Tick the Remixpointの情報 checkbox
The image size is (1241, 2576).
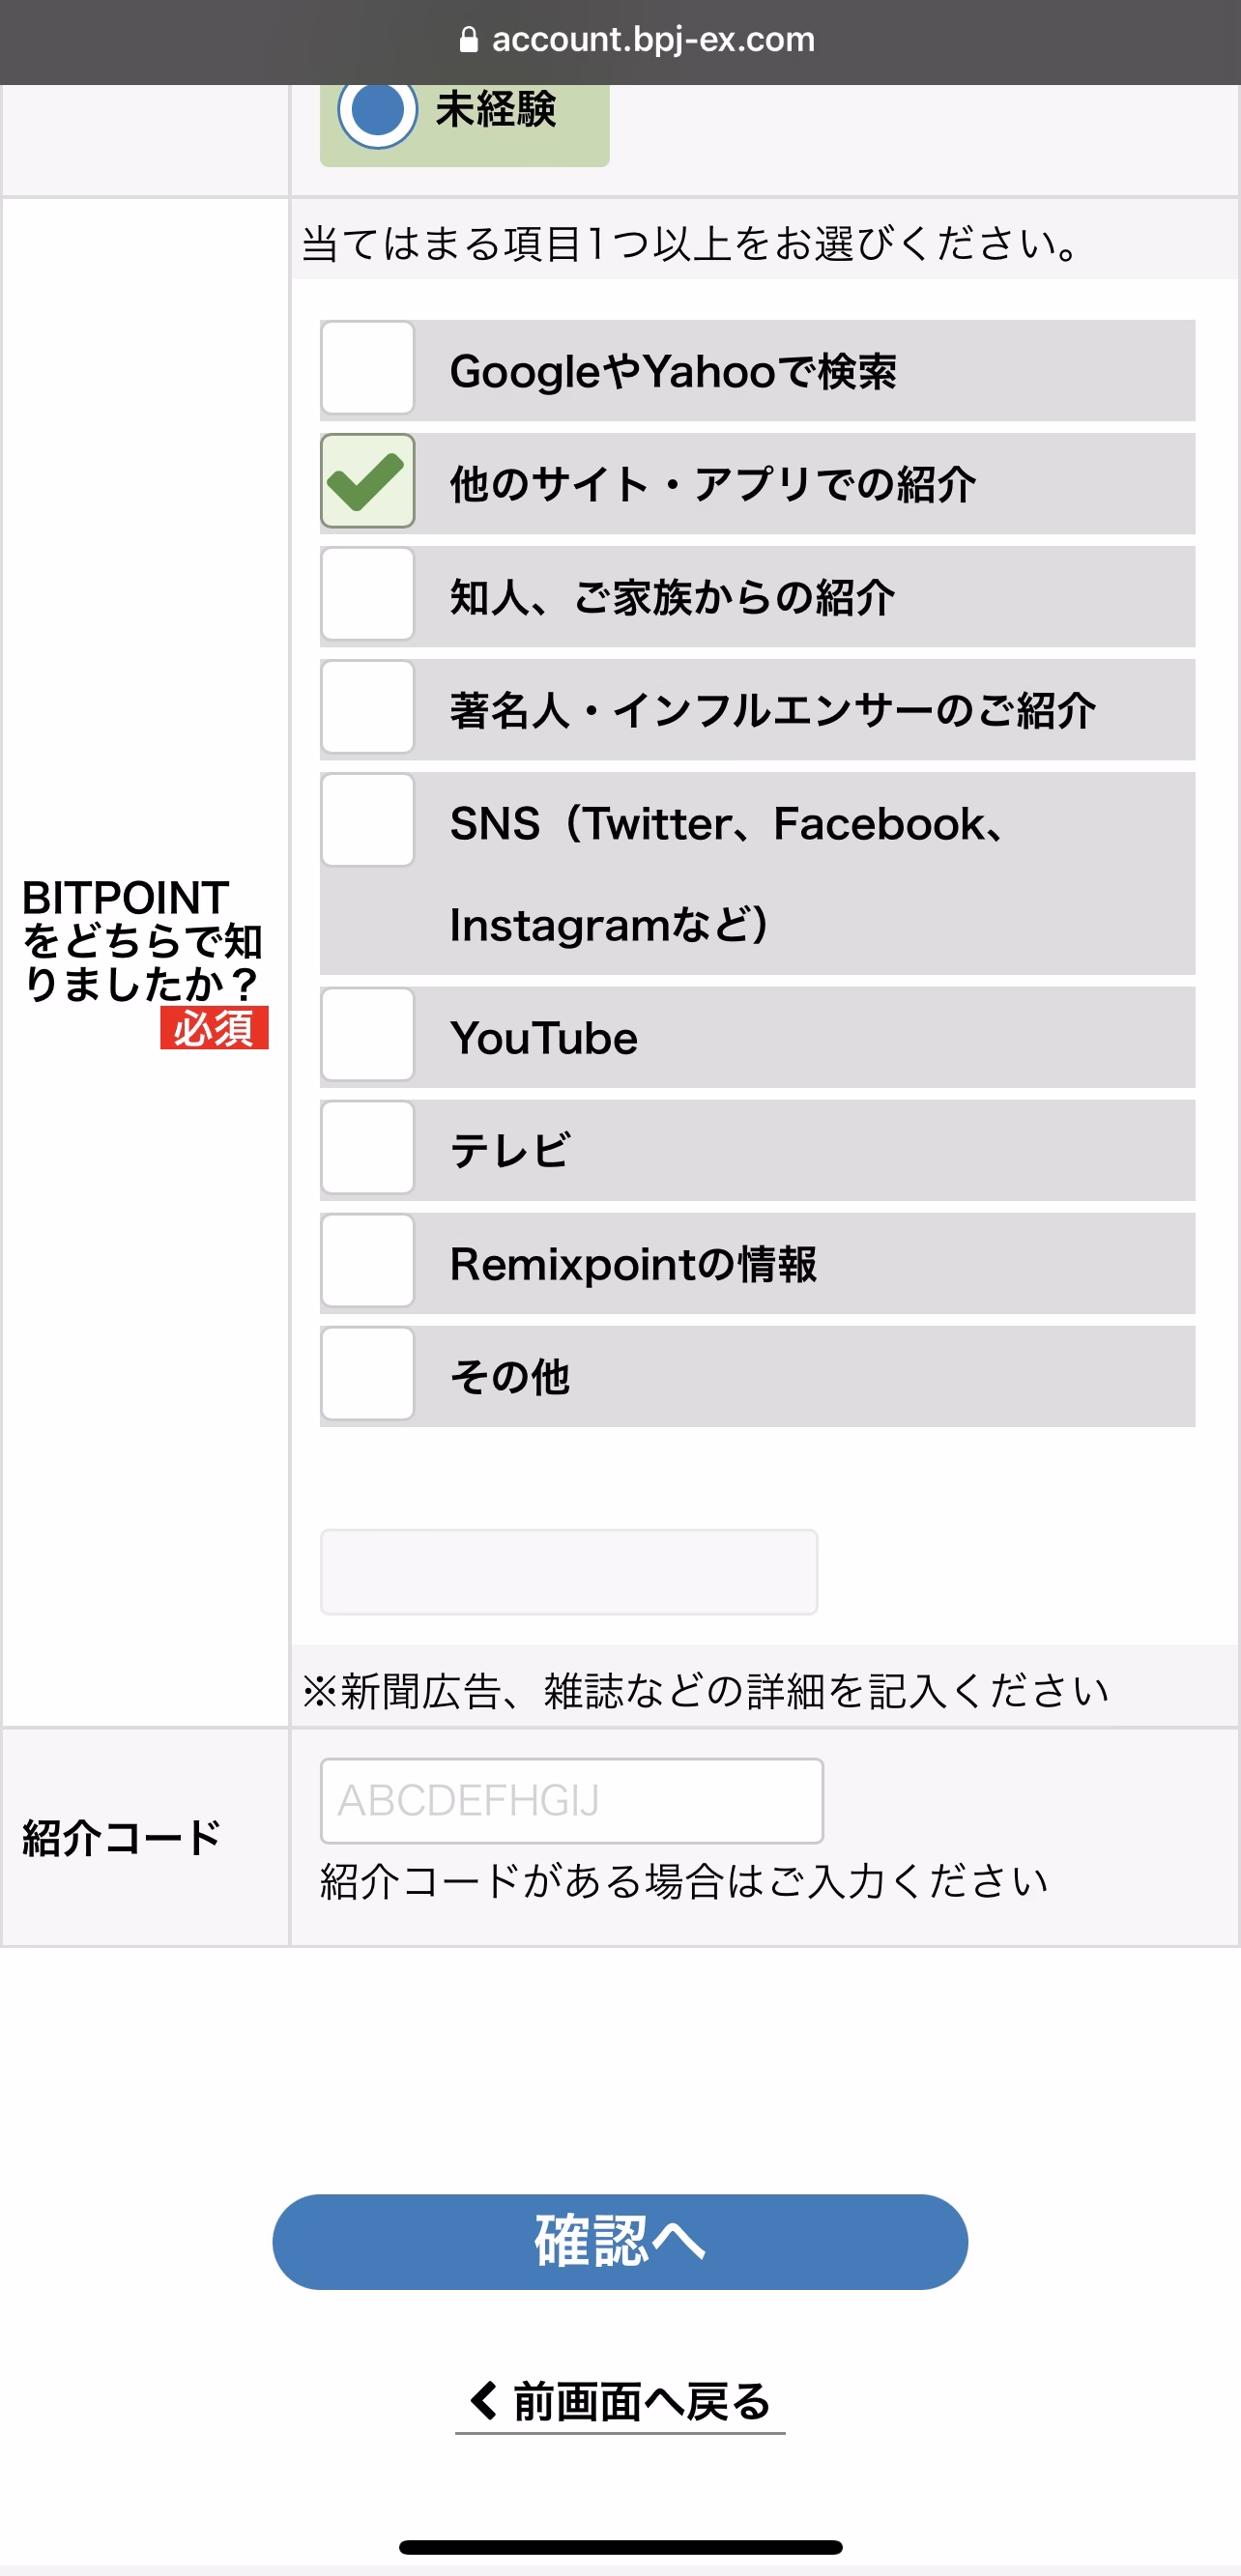[x=367, y=1260]
